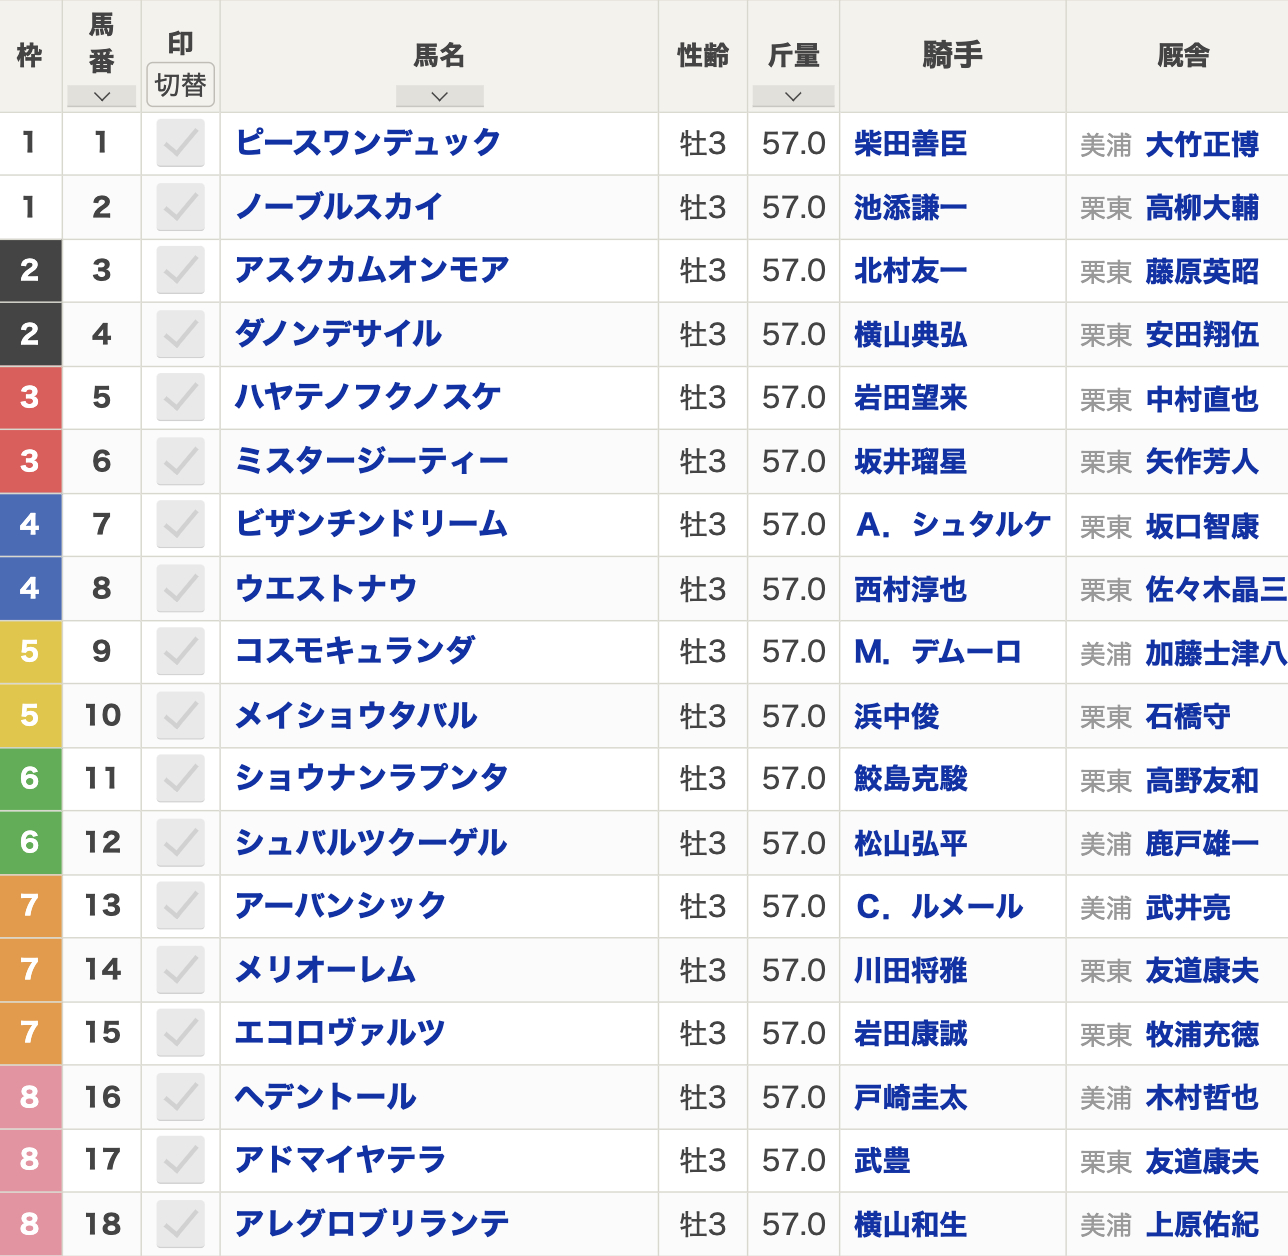Toggle mark checkbox for ハヤテノフクノスケ

pyautogui.click(x=181, y=397)
